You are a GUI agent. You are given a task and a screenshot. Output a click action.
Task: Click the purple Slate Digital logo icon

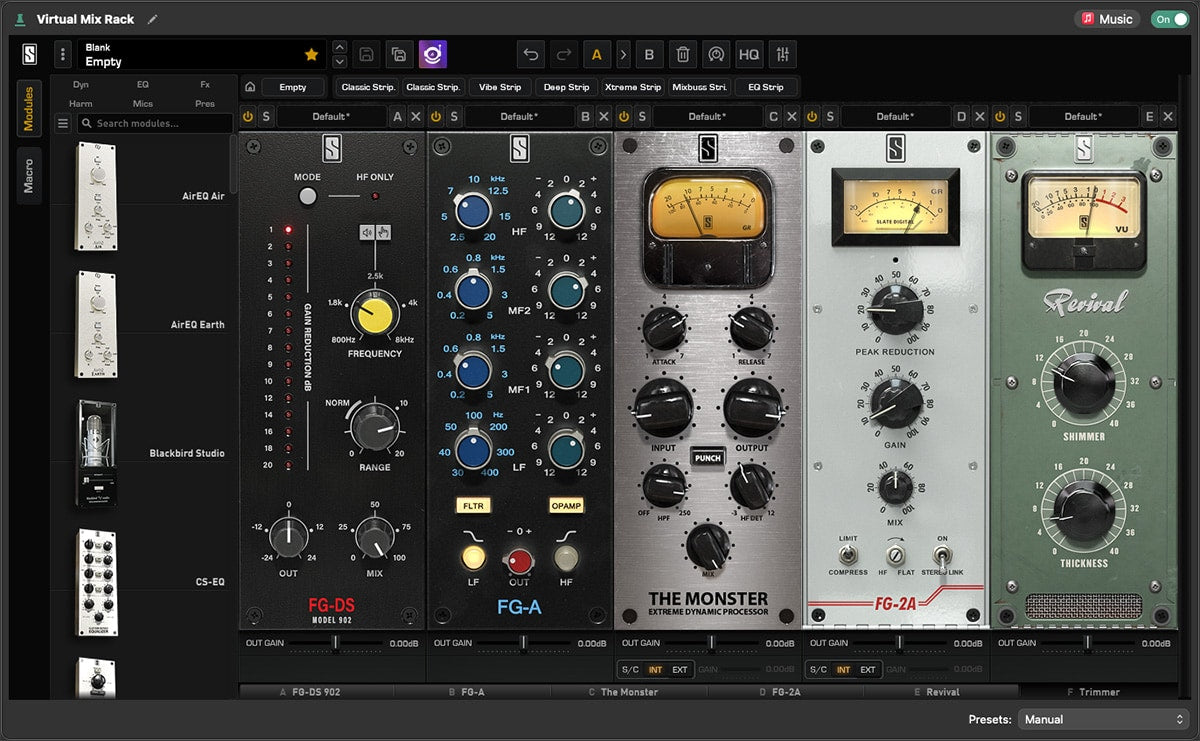tap(432, 54)
